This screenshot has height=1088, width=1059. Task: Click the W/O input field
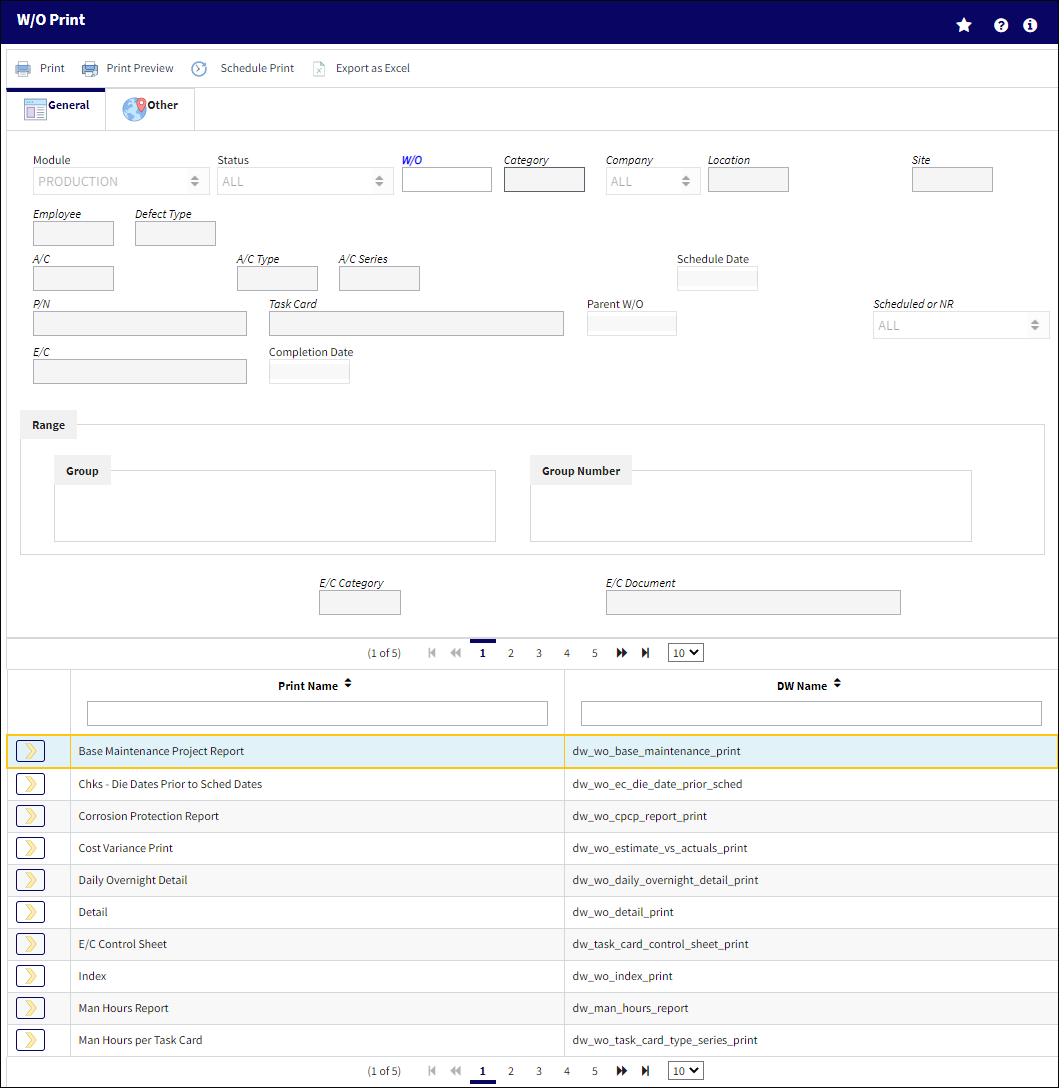pyautogui.click(x=447, y=180)
